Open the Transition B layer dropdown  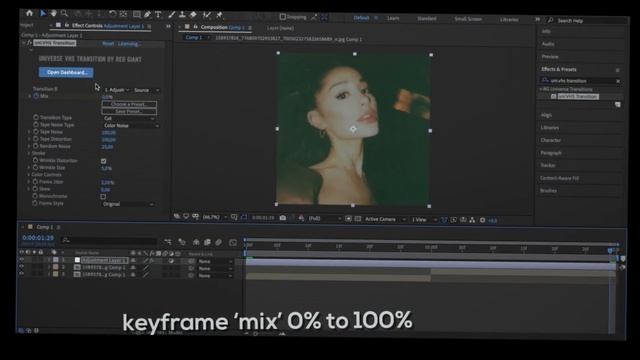click(x=117, y=90)
